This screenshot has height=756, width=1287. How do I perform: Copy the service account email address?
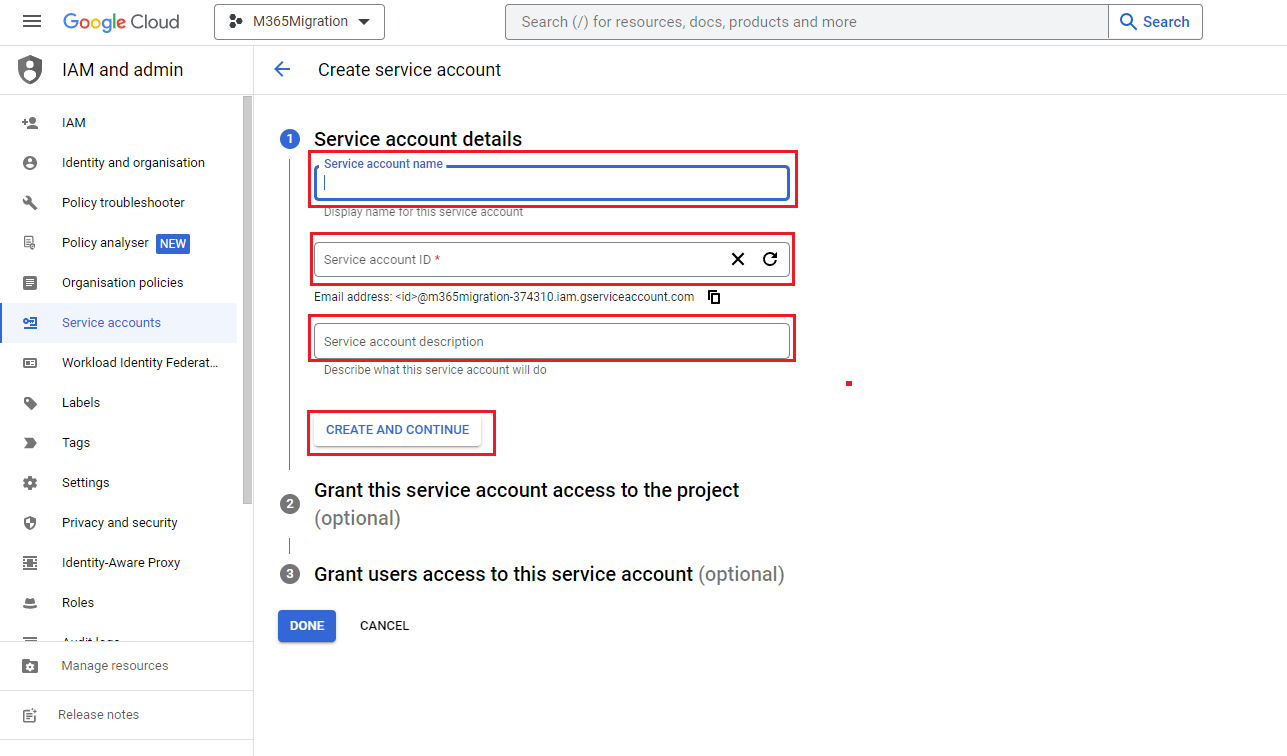[714, 297]
